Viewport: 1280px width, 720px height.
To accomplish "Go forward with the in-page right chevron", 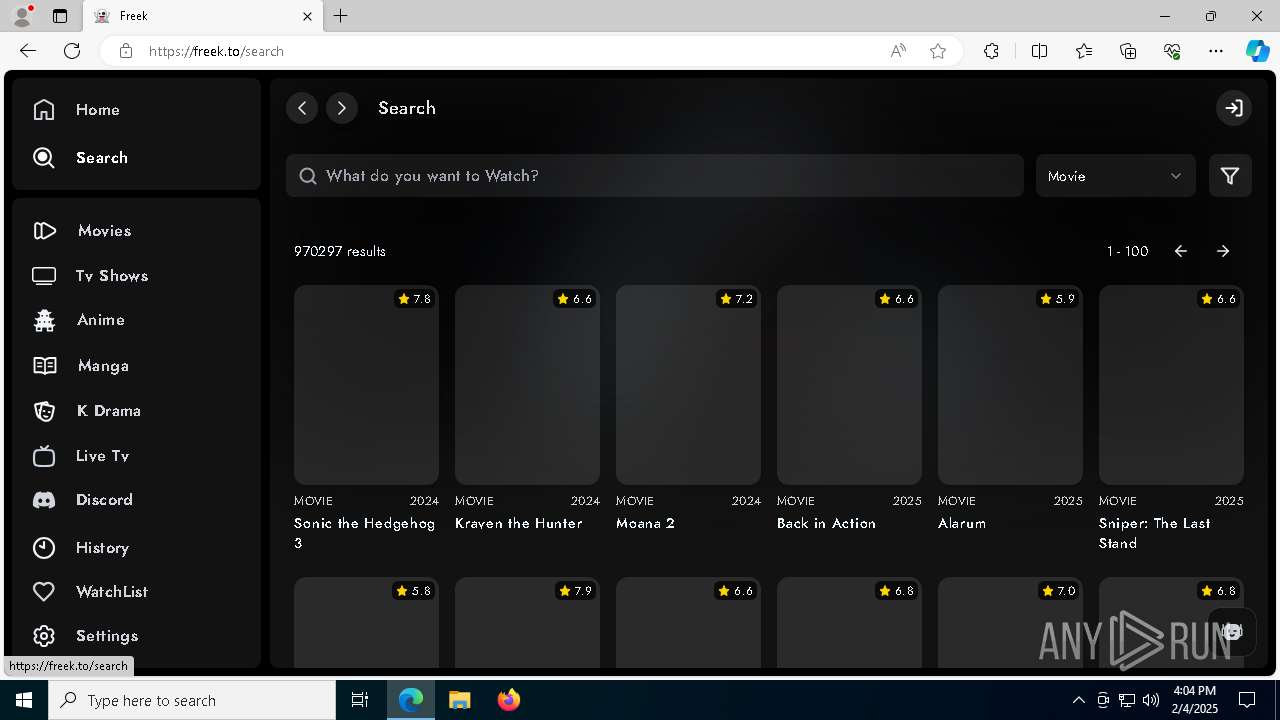I will (x=342, y=108).
